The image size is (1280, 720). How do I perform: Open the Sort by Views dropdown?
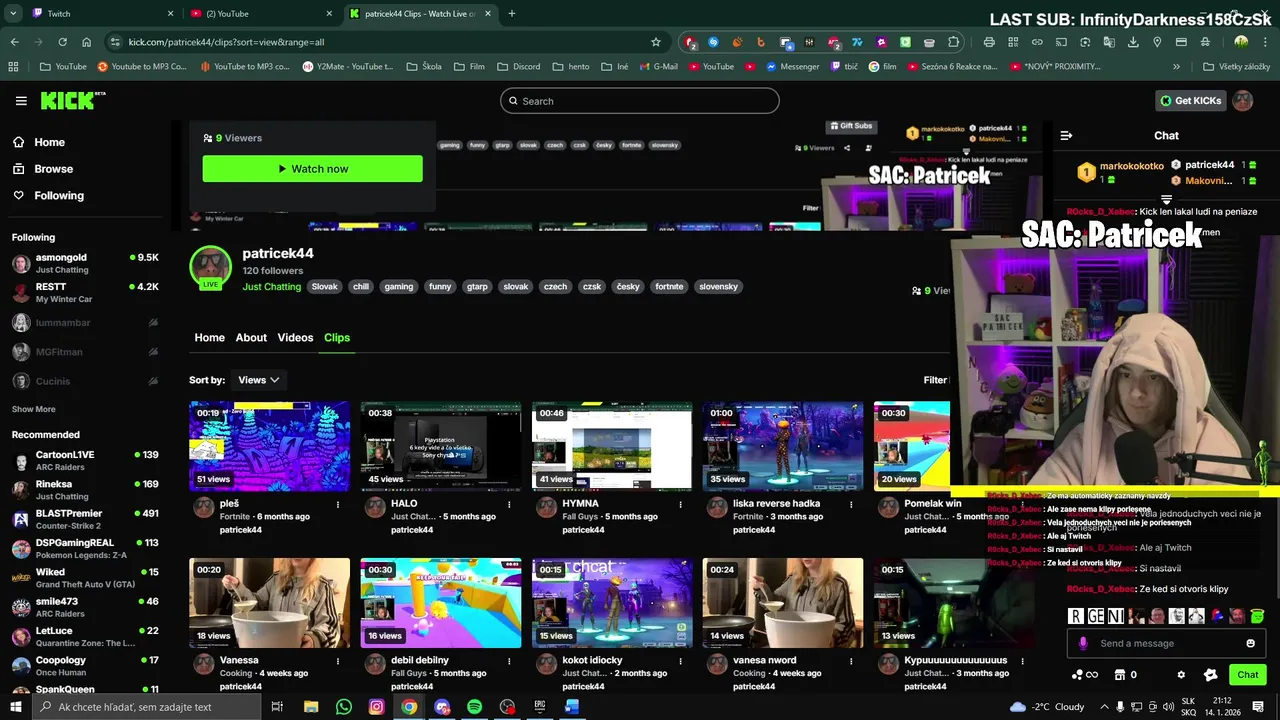tap(258, 380)
